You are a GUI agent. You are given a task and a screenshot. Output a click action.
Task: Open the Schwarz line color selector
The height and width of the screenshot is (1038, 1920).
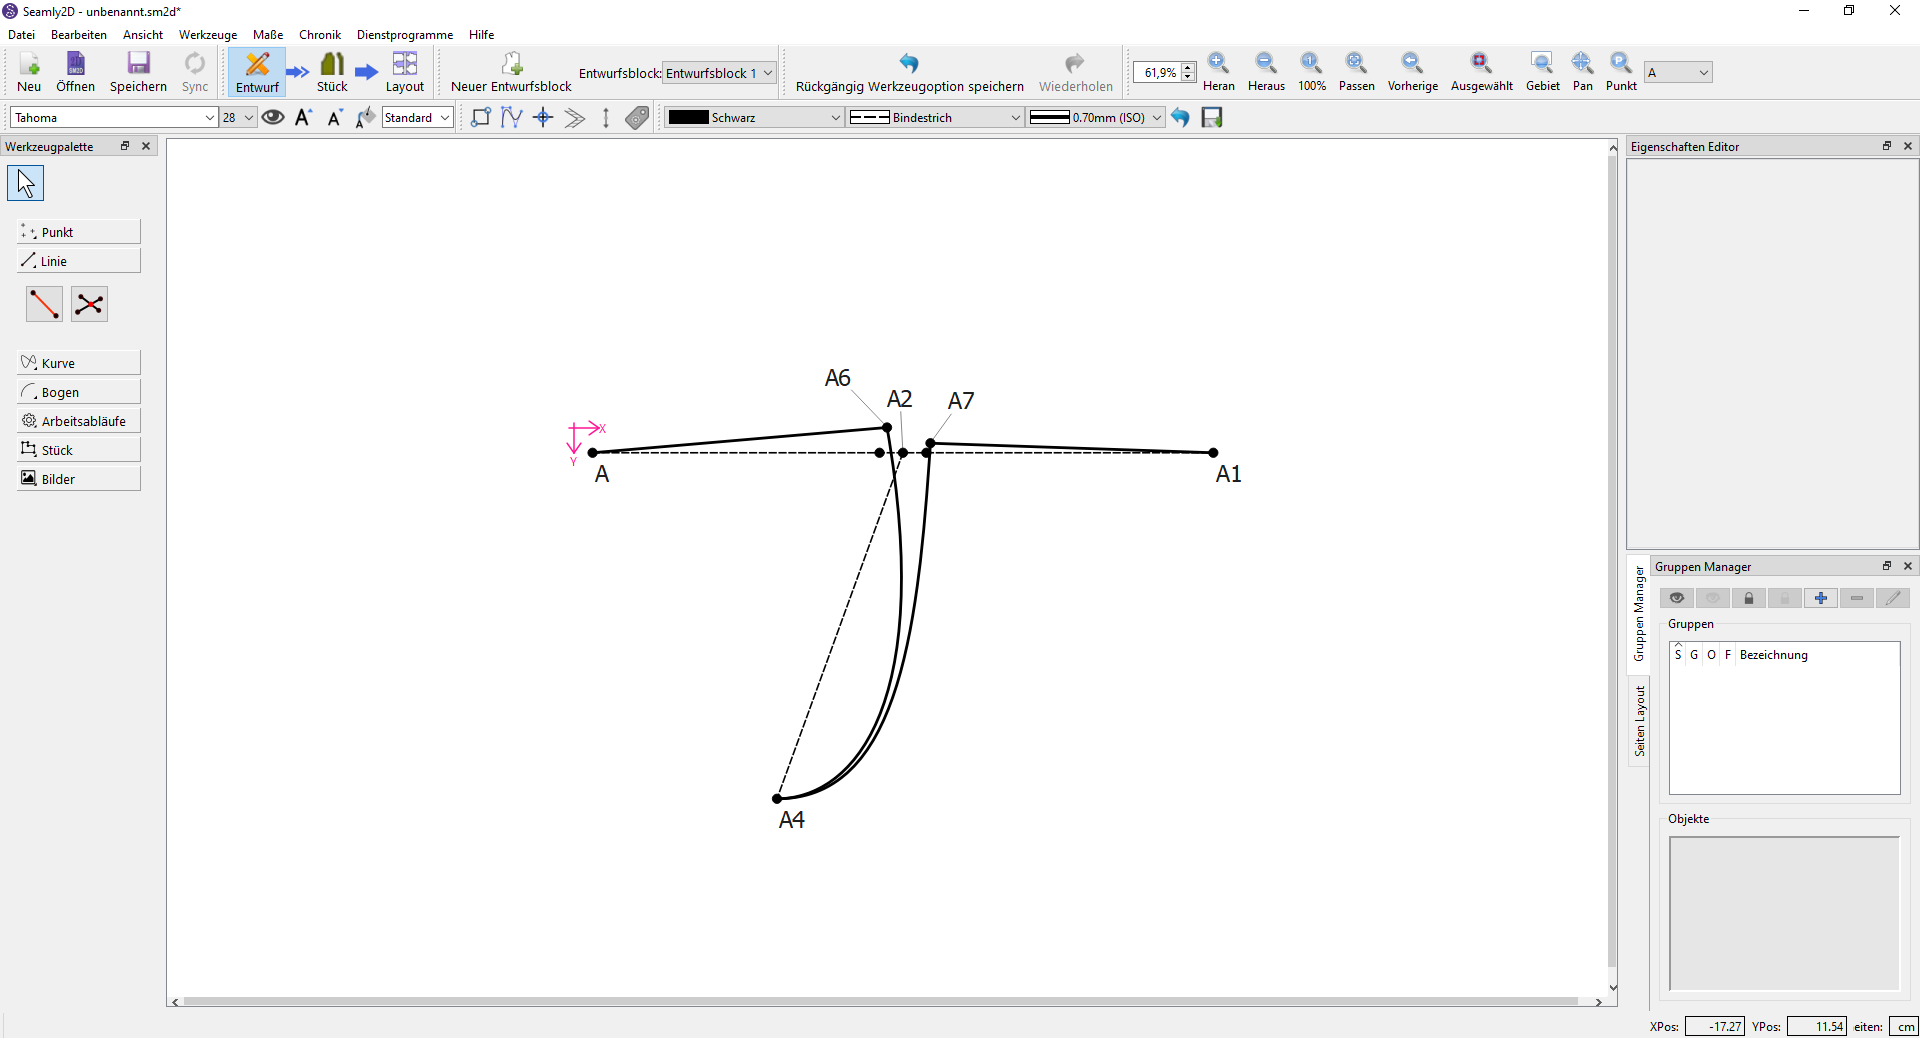coord(754,118)
